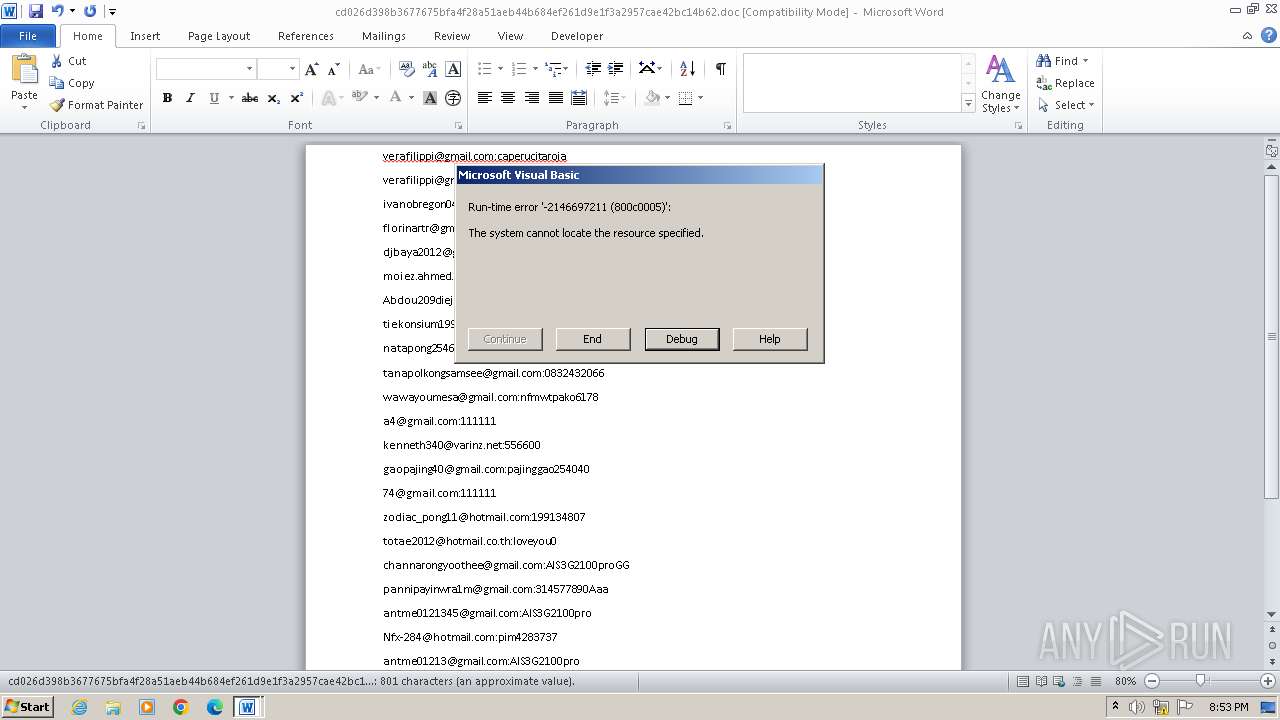Viewport: 1280px width, 720px height.
Task: Open Google Chrome from the taskbar
Action: 181,707
